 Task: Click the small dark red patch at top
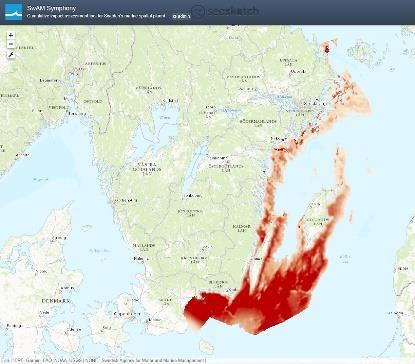point(327,49)
